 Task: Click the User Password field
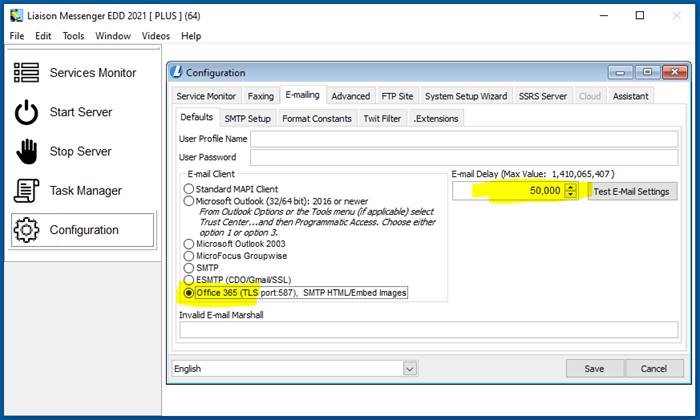[x=464, y=157]
